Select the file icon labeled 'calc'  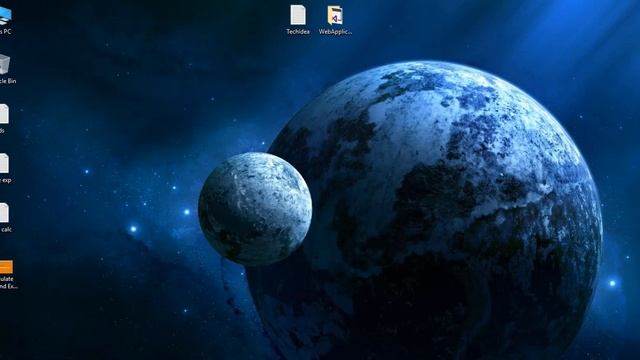tap(4, 213)
